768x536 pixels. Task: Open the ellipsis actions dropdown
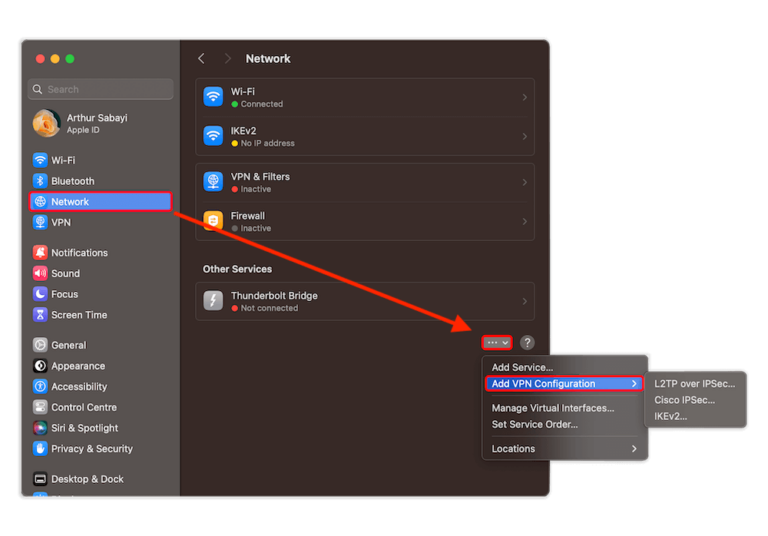(x=497, y=342)
